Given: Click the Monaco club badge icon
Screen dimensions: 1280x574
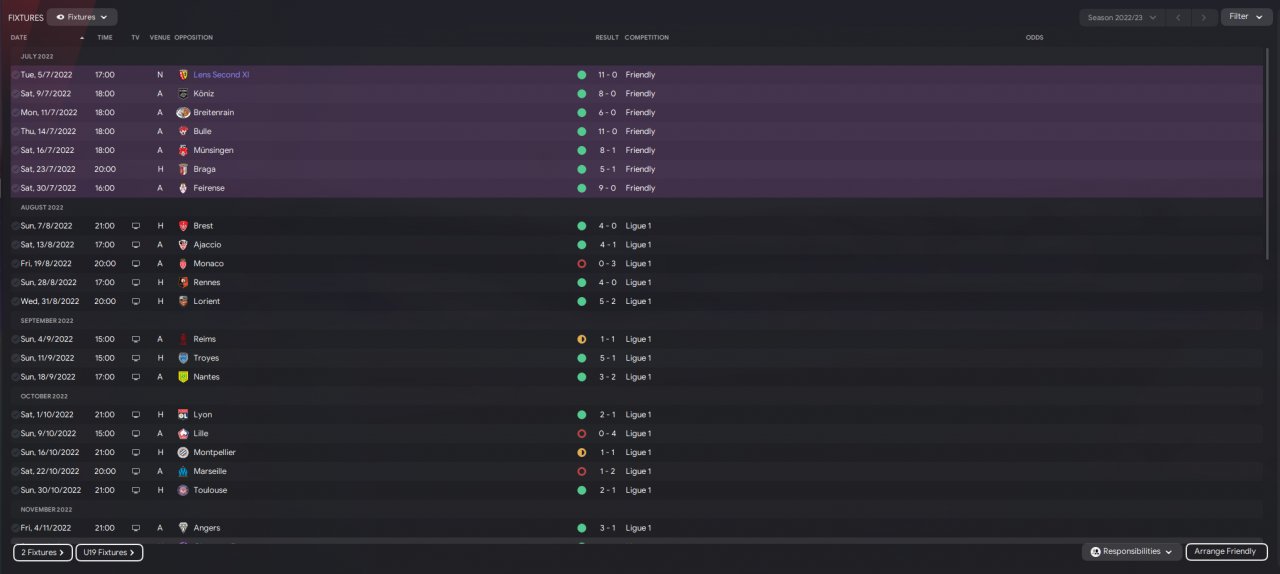Looking at the screenshot, I should [x=183, y=264].
